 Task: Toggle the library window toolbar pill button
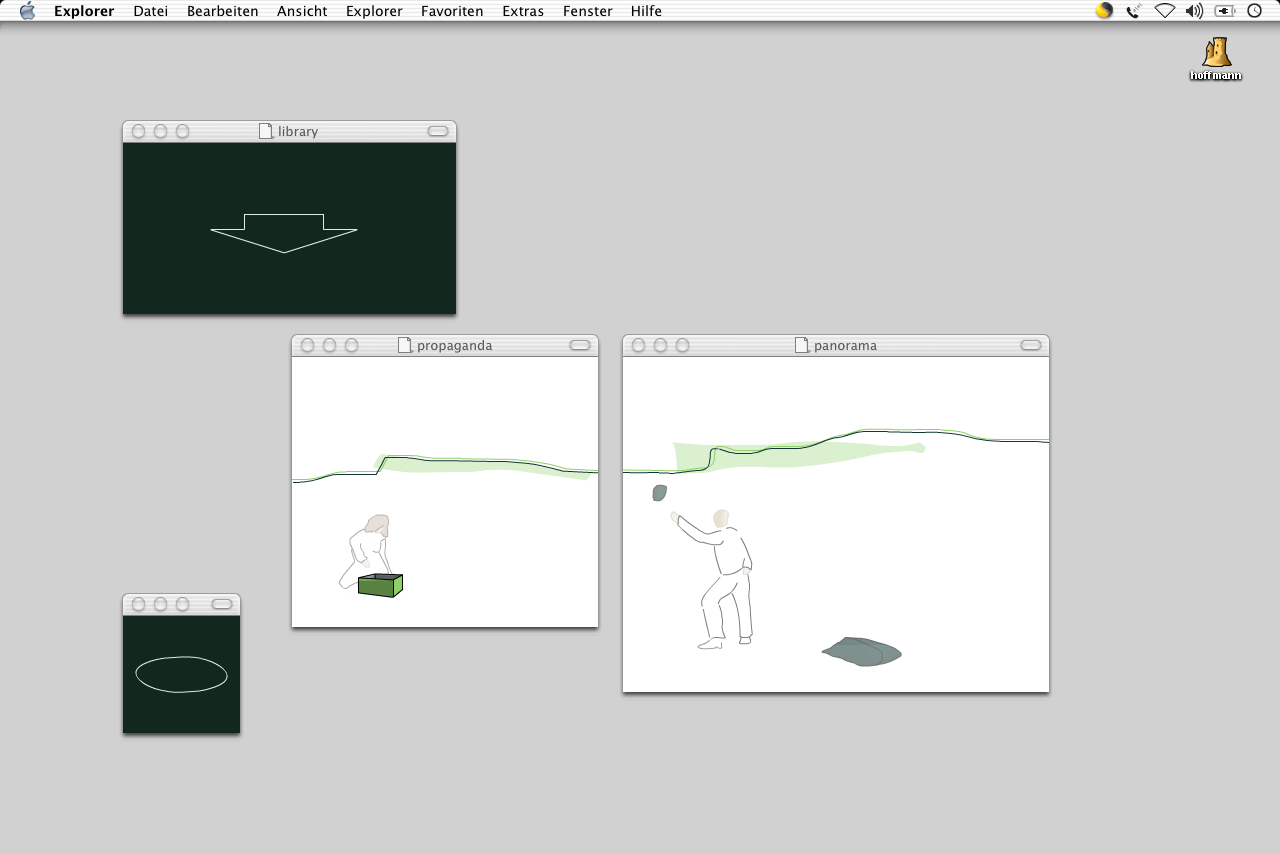[x=438, y=131]
